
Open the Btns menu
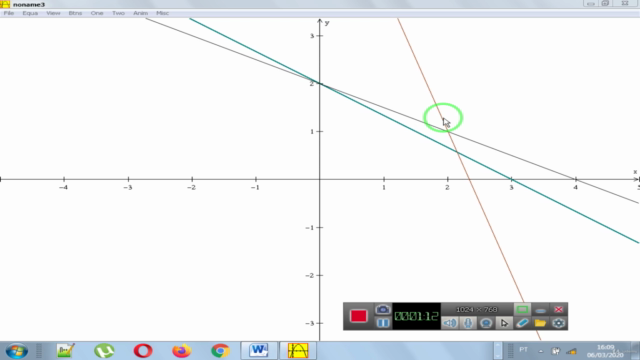click(x=75, y=13)
